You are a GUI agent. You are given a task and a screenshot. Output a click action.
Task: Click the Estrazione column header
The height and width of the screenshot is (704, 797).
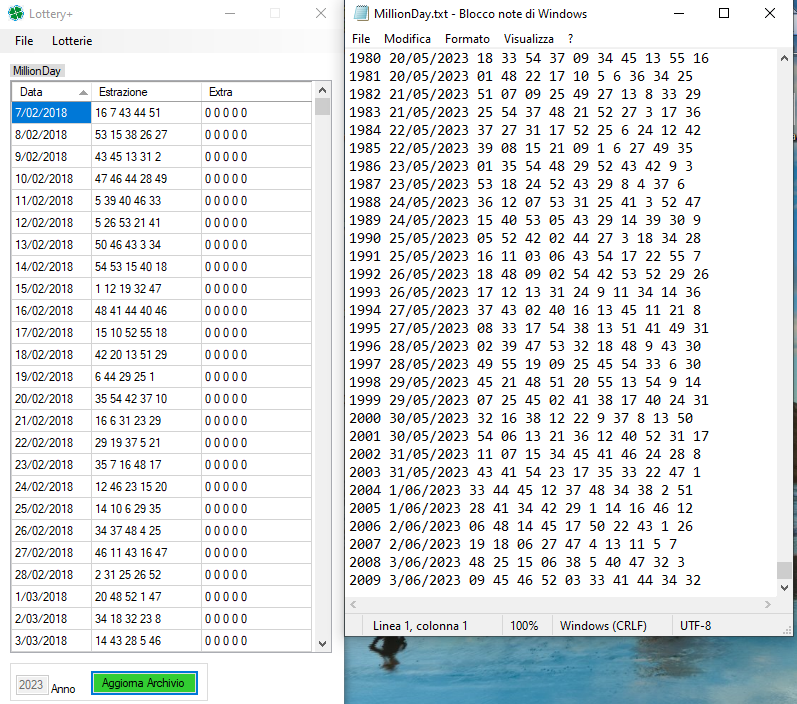[x=146, y=92]
